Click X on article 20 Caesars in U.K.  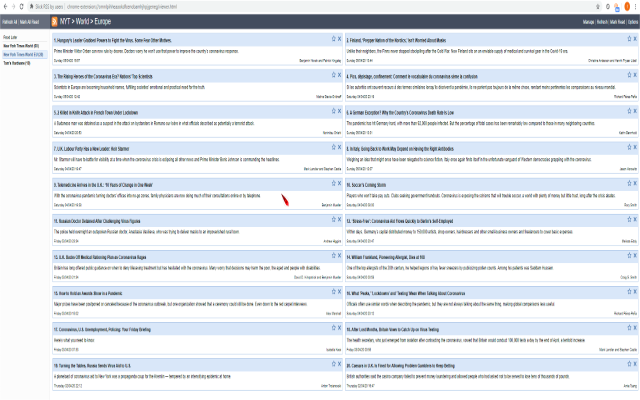[x=635, y=364]
